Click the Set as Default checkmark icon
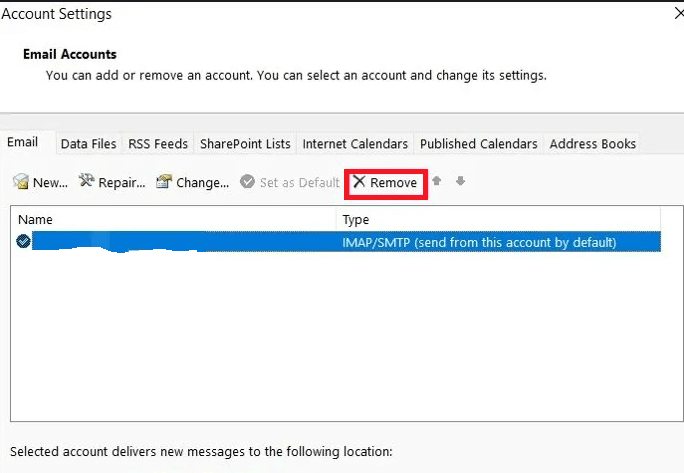Image resolution: width=684 pixels, height=473 pixels. [x=247, y=182]
